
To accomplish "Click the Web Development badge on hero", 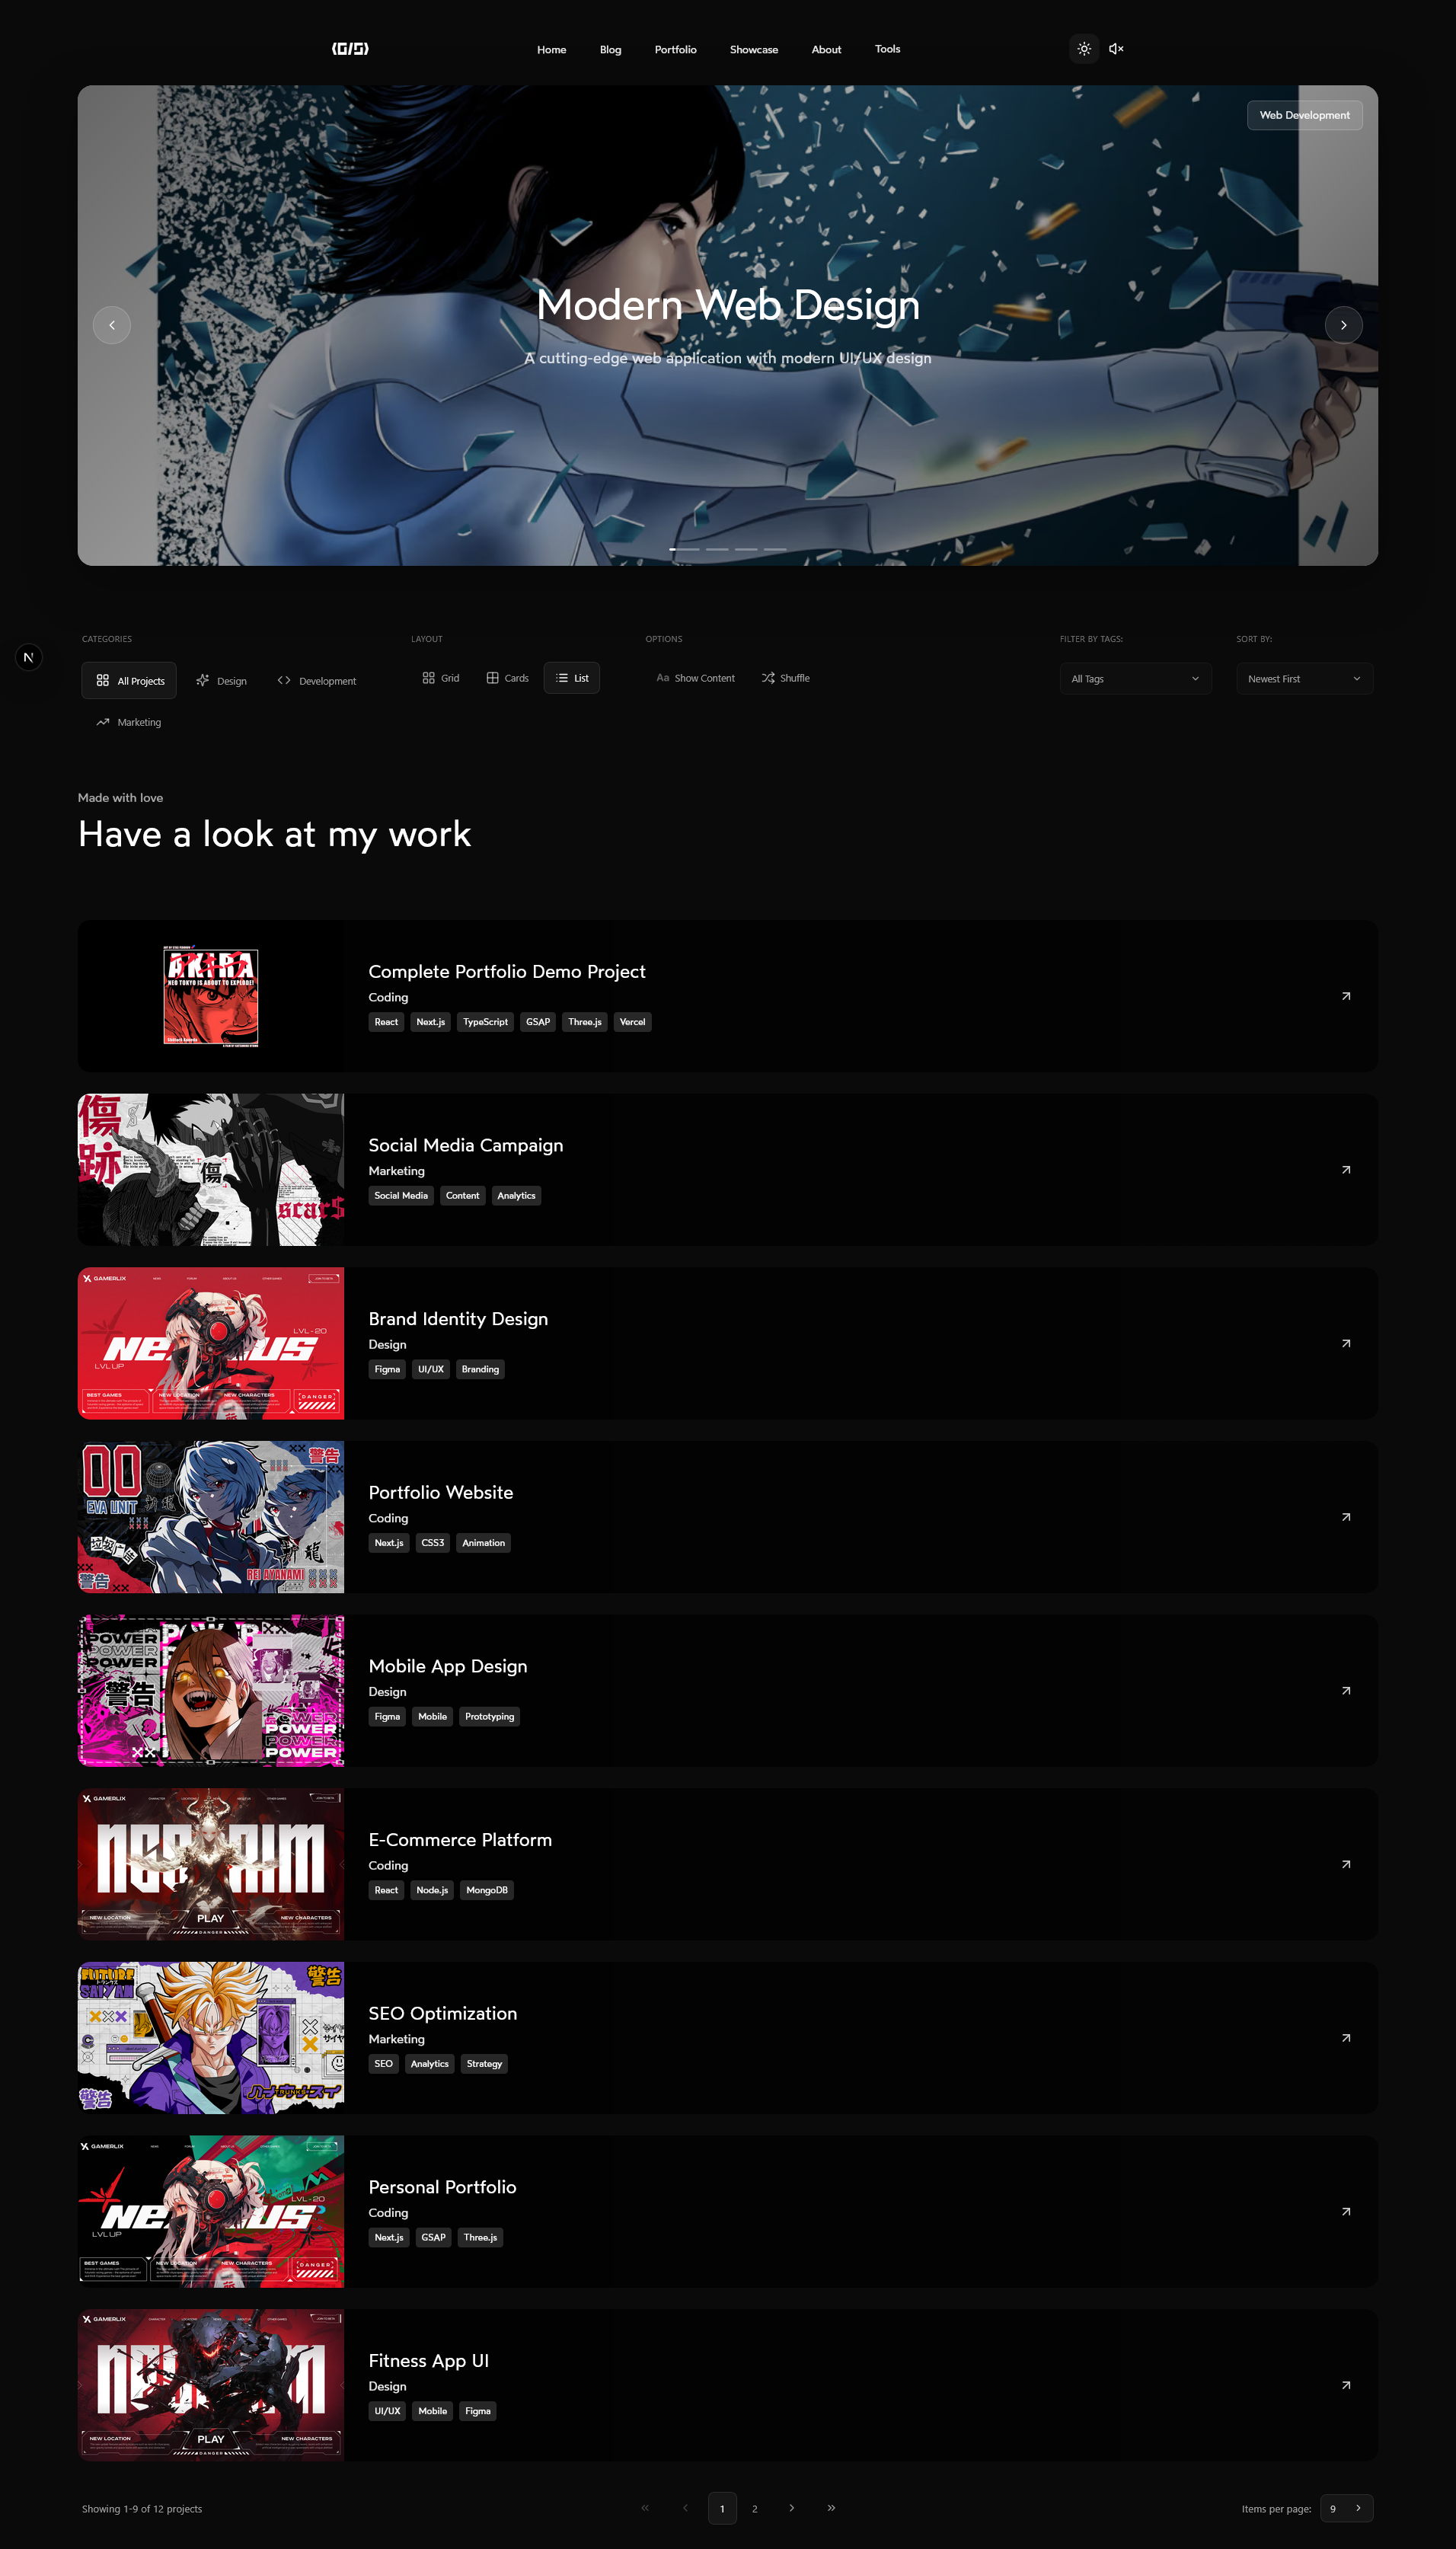I will point(1304,115).
